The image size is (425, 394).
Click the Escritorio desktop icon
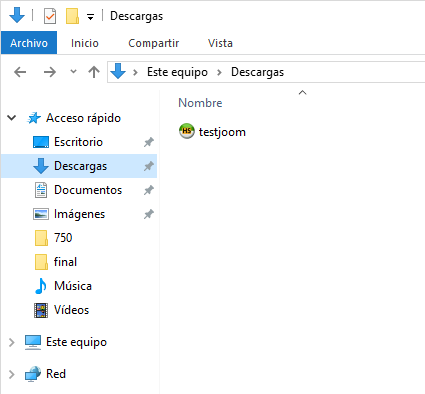coord(41,142)
